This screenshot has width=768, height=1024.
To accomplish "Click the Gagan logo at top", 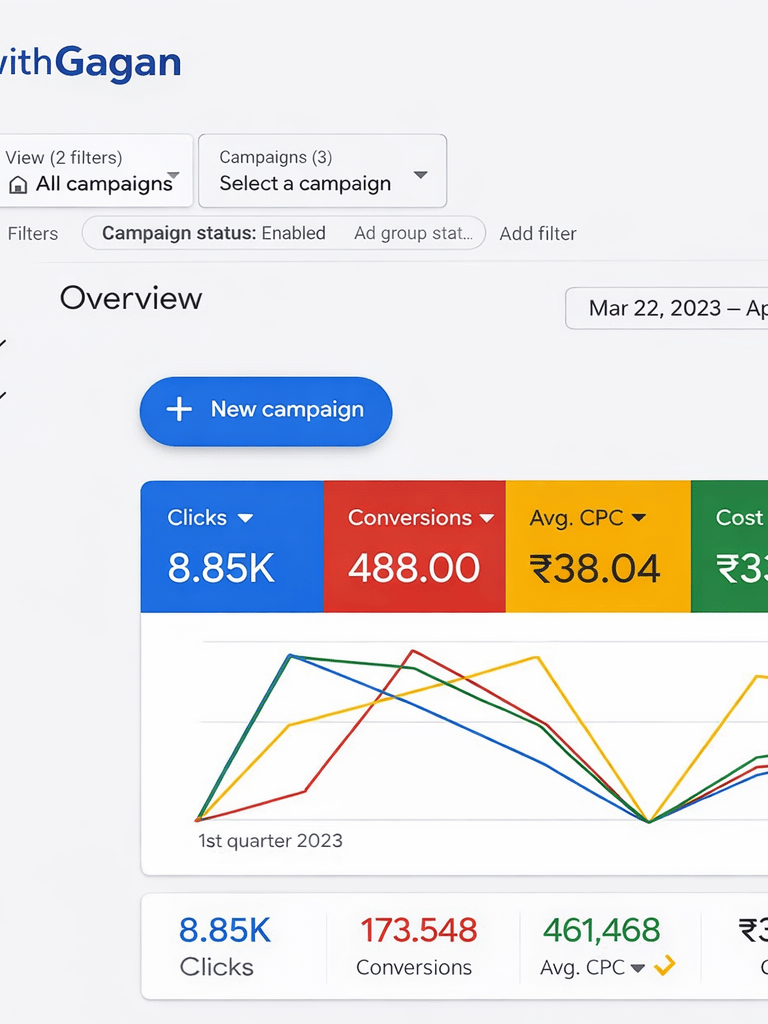I will point(91,63).
